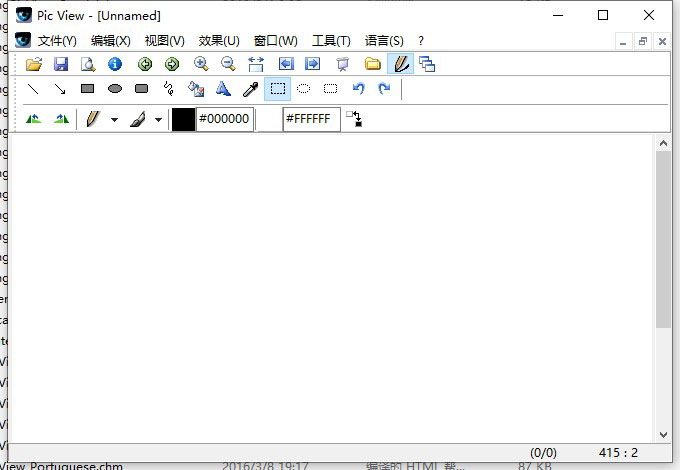Image resolution: width=680 pixels, height=470 pixels.
Task: Select the filled Rectangle tool
Action: point(88,89)
